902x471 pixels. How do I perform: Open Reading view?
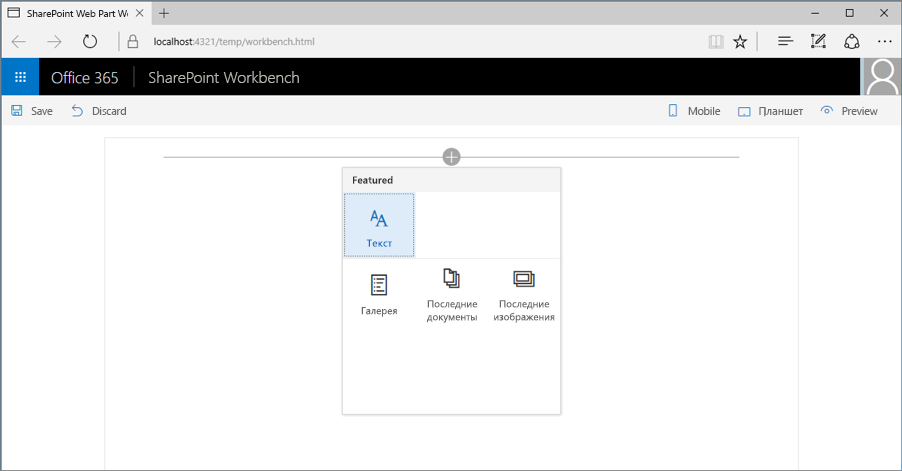(x=716, y=41)
